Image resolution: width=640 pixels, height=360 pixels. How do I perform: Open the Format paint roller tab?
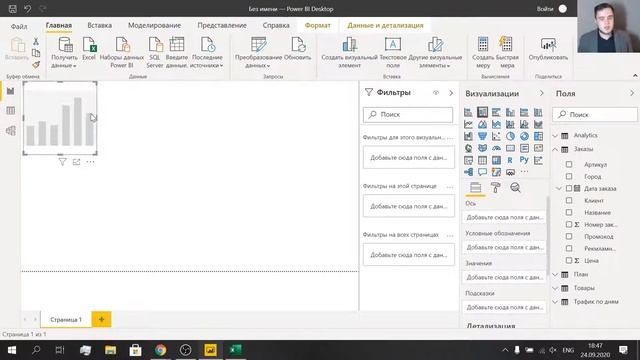pyautogui.click(x=496, y=188)
